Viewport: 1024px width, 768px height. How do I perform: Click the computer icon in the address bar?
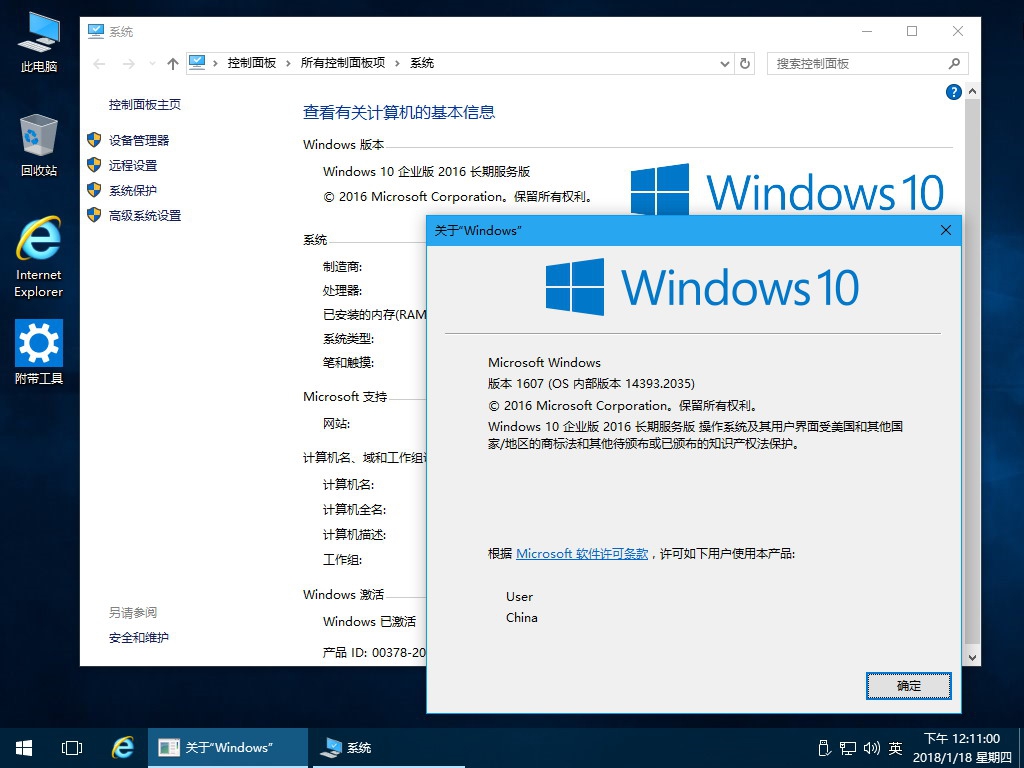197,63
